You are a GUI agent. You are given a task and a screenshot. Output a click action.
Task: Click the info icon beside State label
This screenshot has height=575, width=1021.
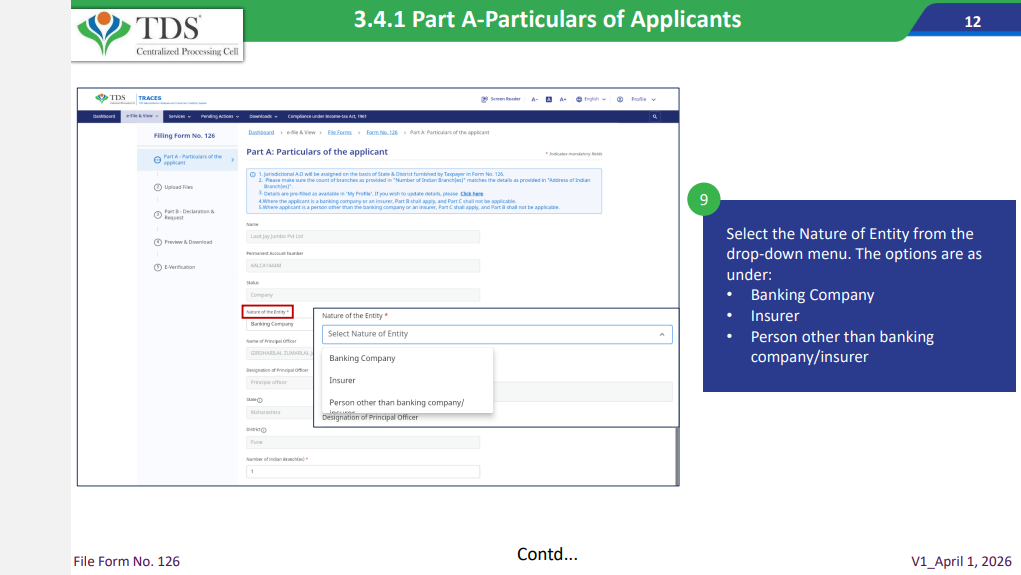pos(260,400)
